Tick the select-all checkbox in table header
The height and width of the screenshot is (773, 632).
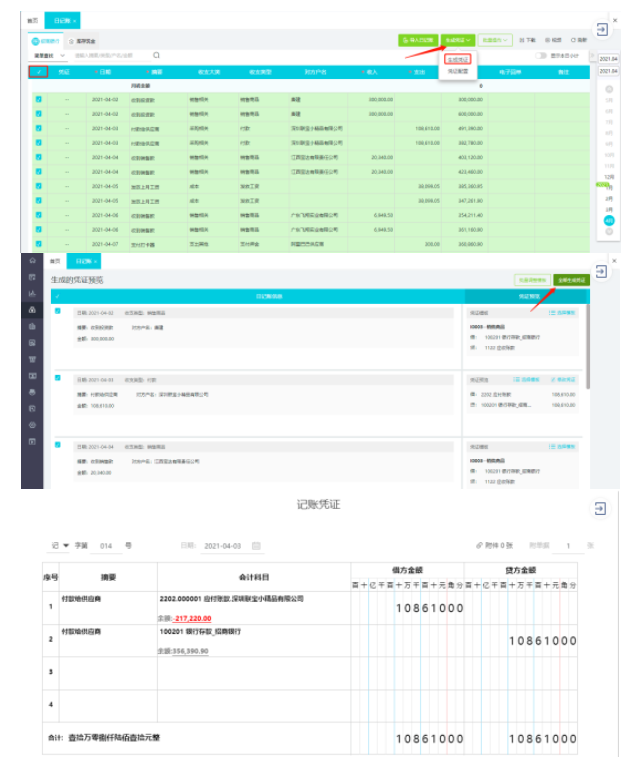[38, 72]
